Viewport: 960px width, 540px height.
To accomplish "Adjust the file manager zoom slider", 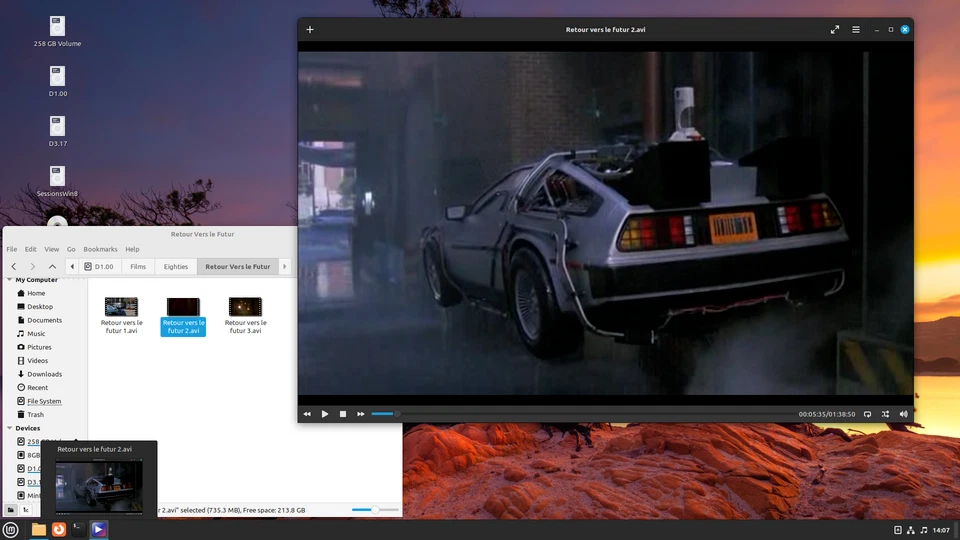I will click(x=375, y=509).
